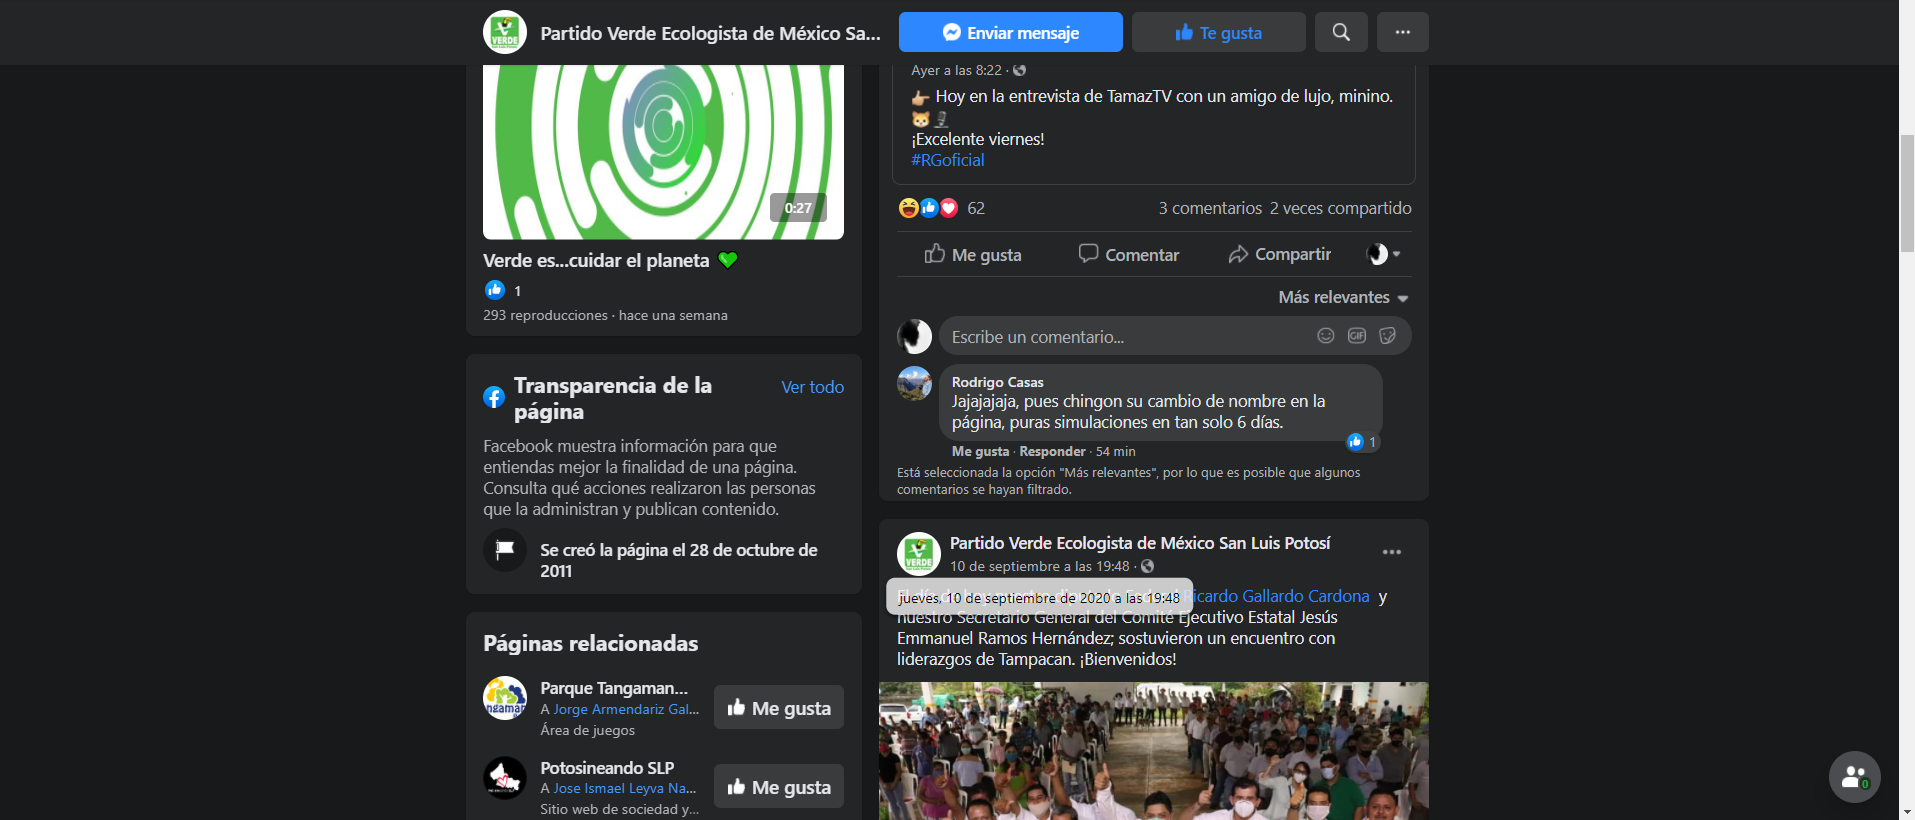Viewport: 1915px width, 820px height.
Task: Open the Rodrigo Casas name link
Action: tap(997, 382)
